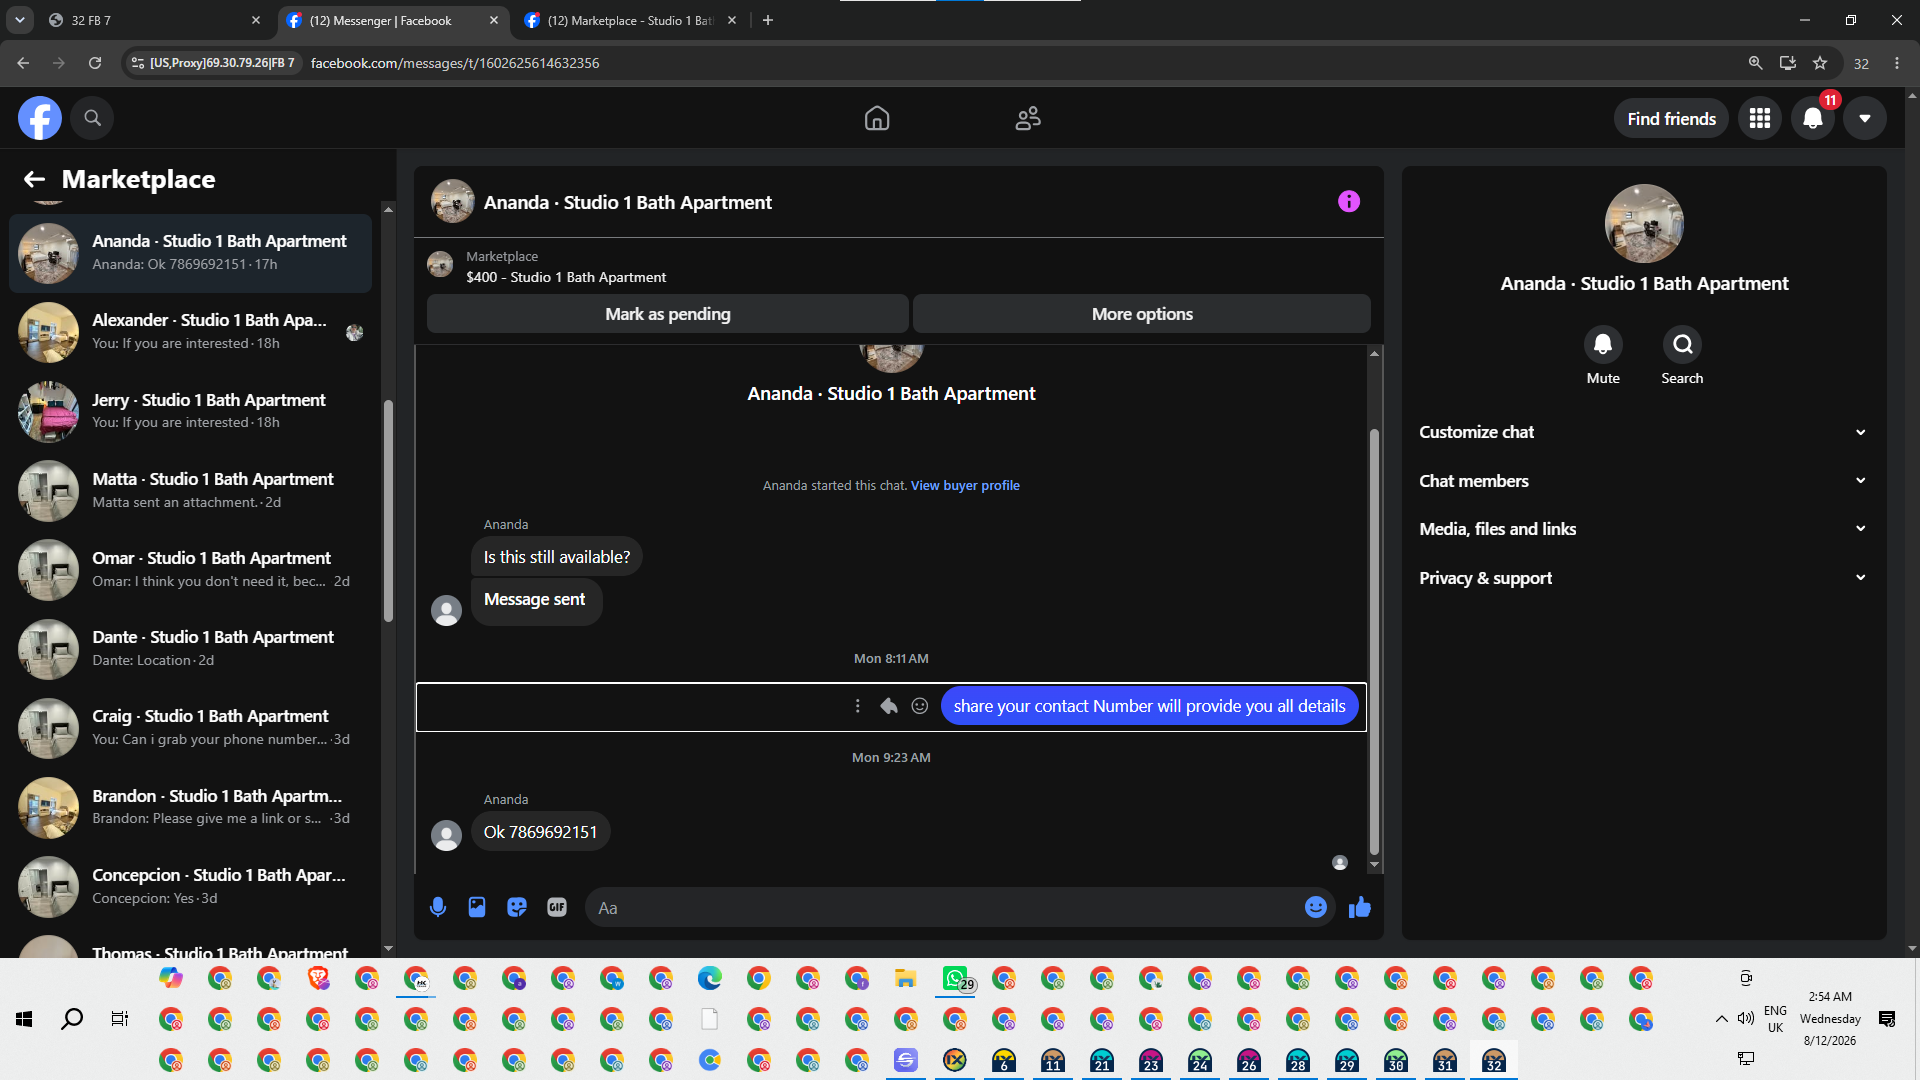
Task: Click the chat messages vertical scrollbar
Action: click(x=1374, y=640)
